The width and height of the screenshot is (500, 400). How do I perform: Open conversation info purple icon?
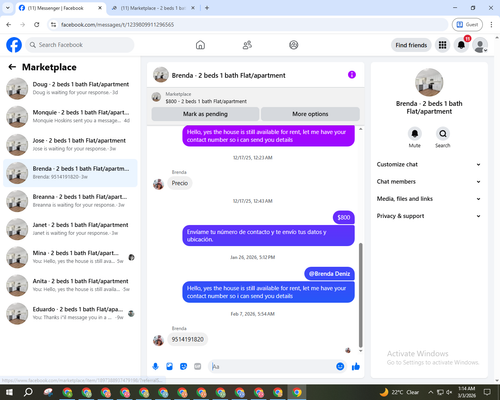click(x=352, y=75)
